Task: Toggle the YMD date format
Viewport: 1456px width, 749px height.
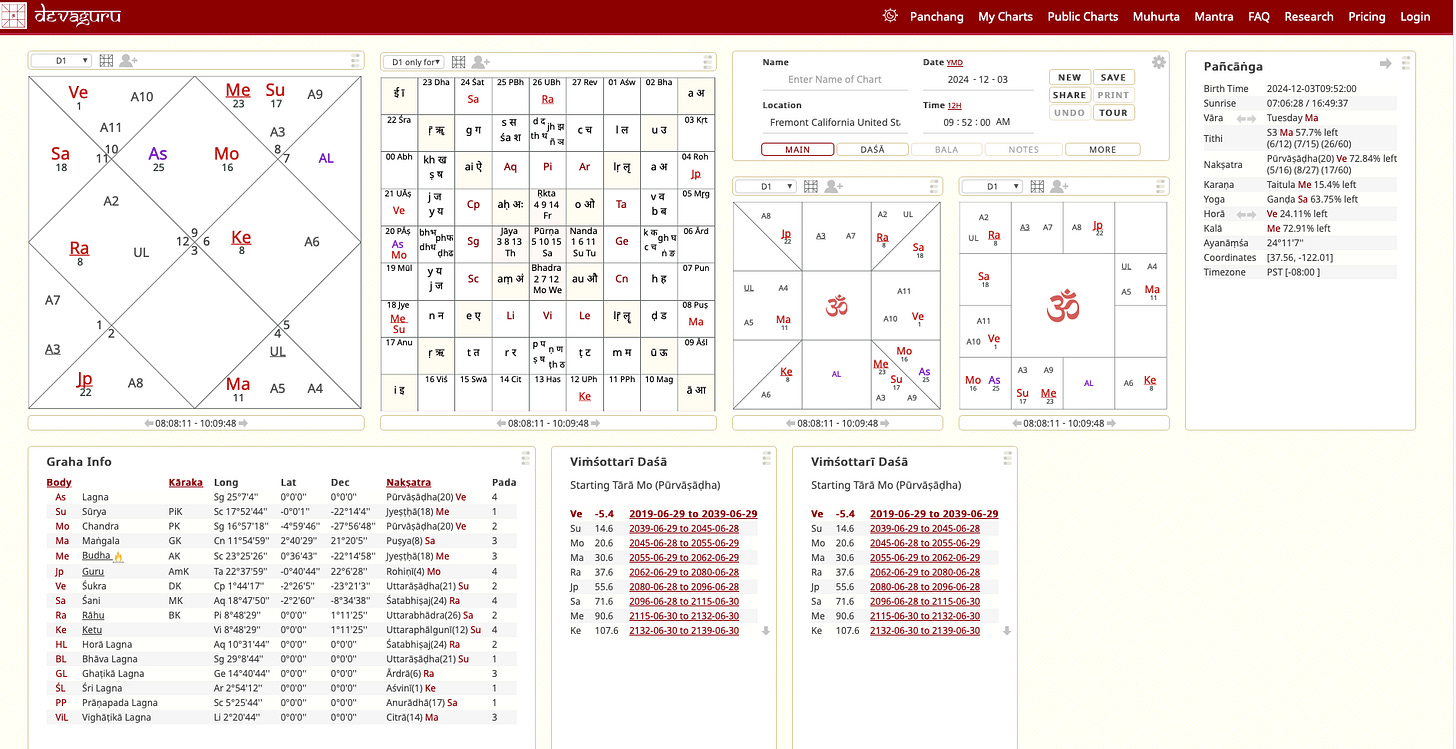Action: click(x=955, y=63)
